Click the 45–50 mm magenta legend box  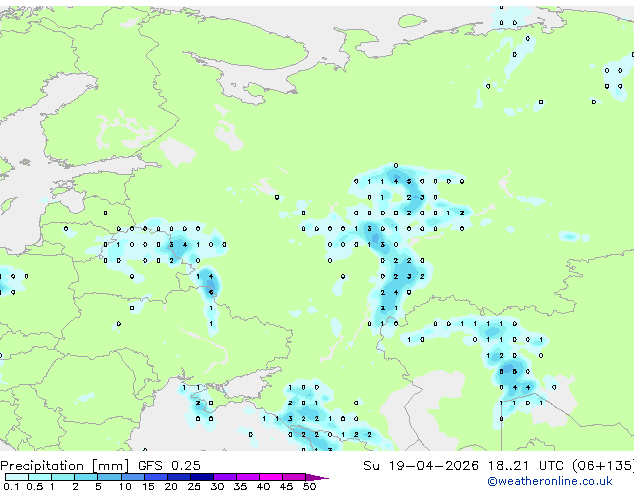coord(294,477)
